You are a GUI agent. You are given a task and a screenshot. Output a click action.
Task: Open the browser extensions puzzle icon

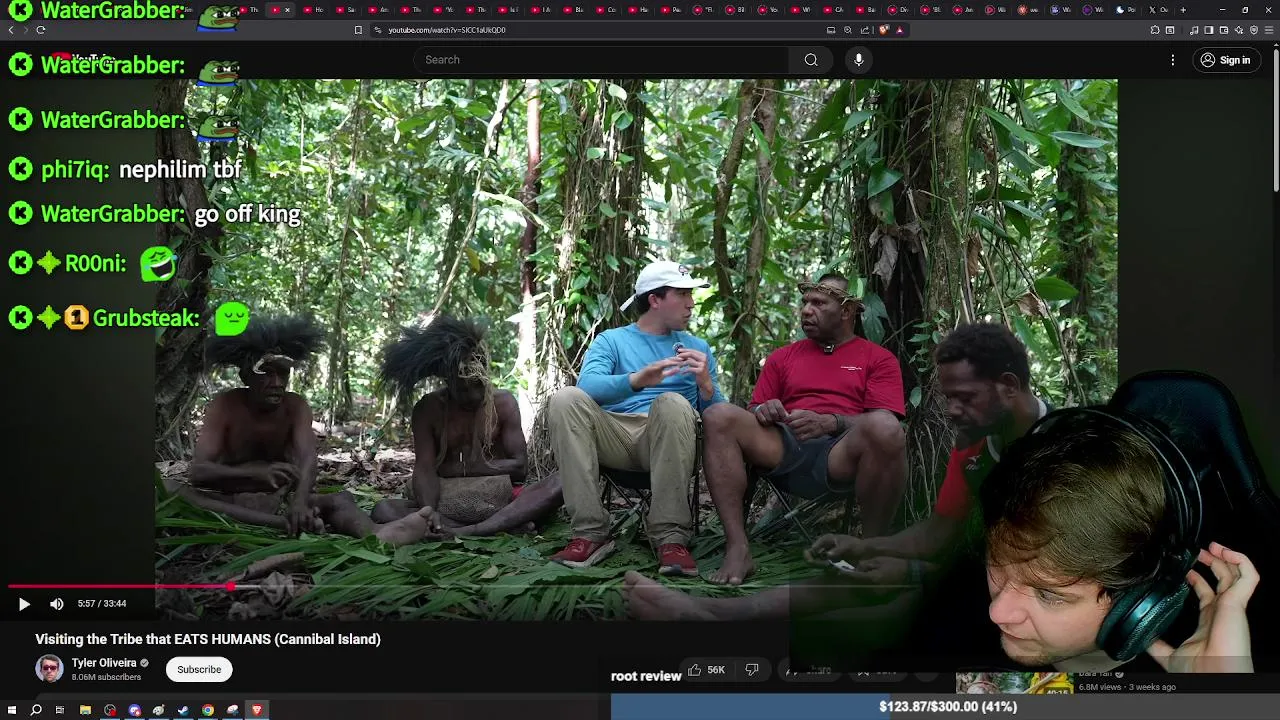coord(1155,30)
